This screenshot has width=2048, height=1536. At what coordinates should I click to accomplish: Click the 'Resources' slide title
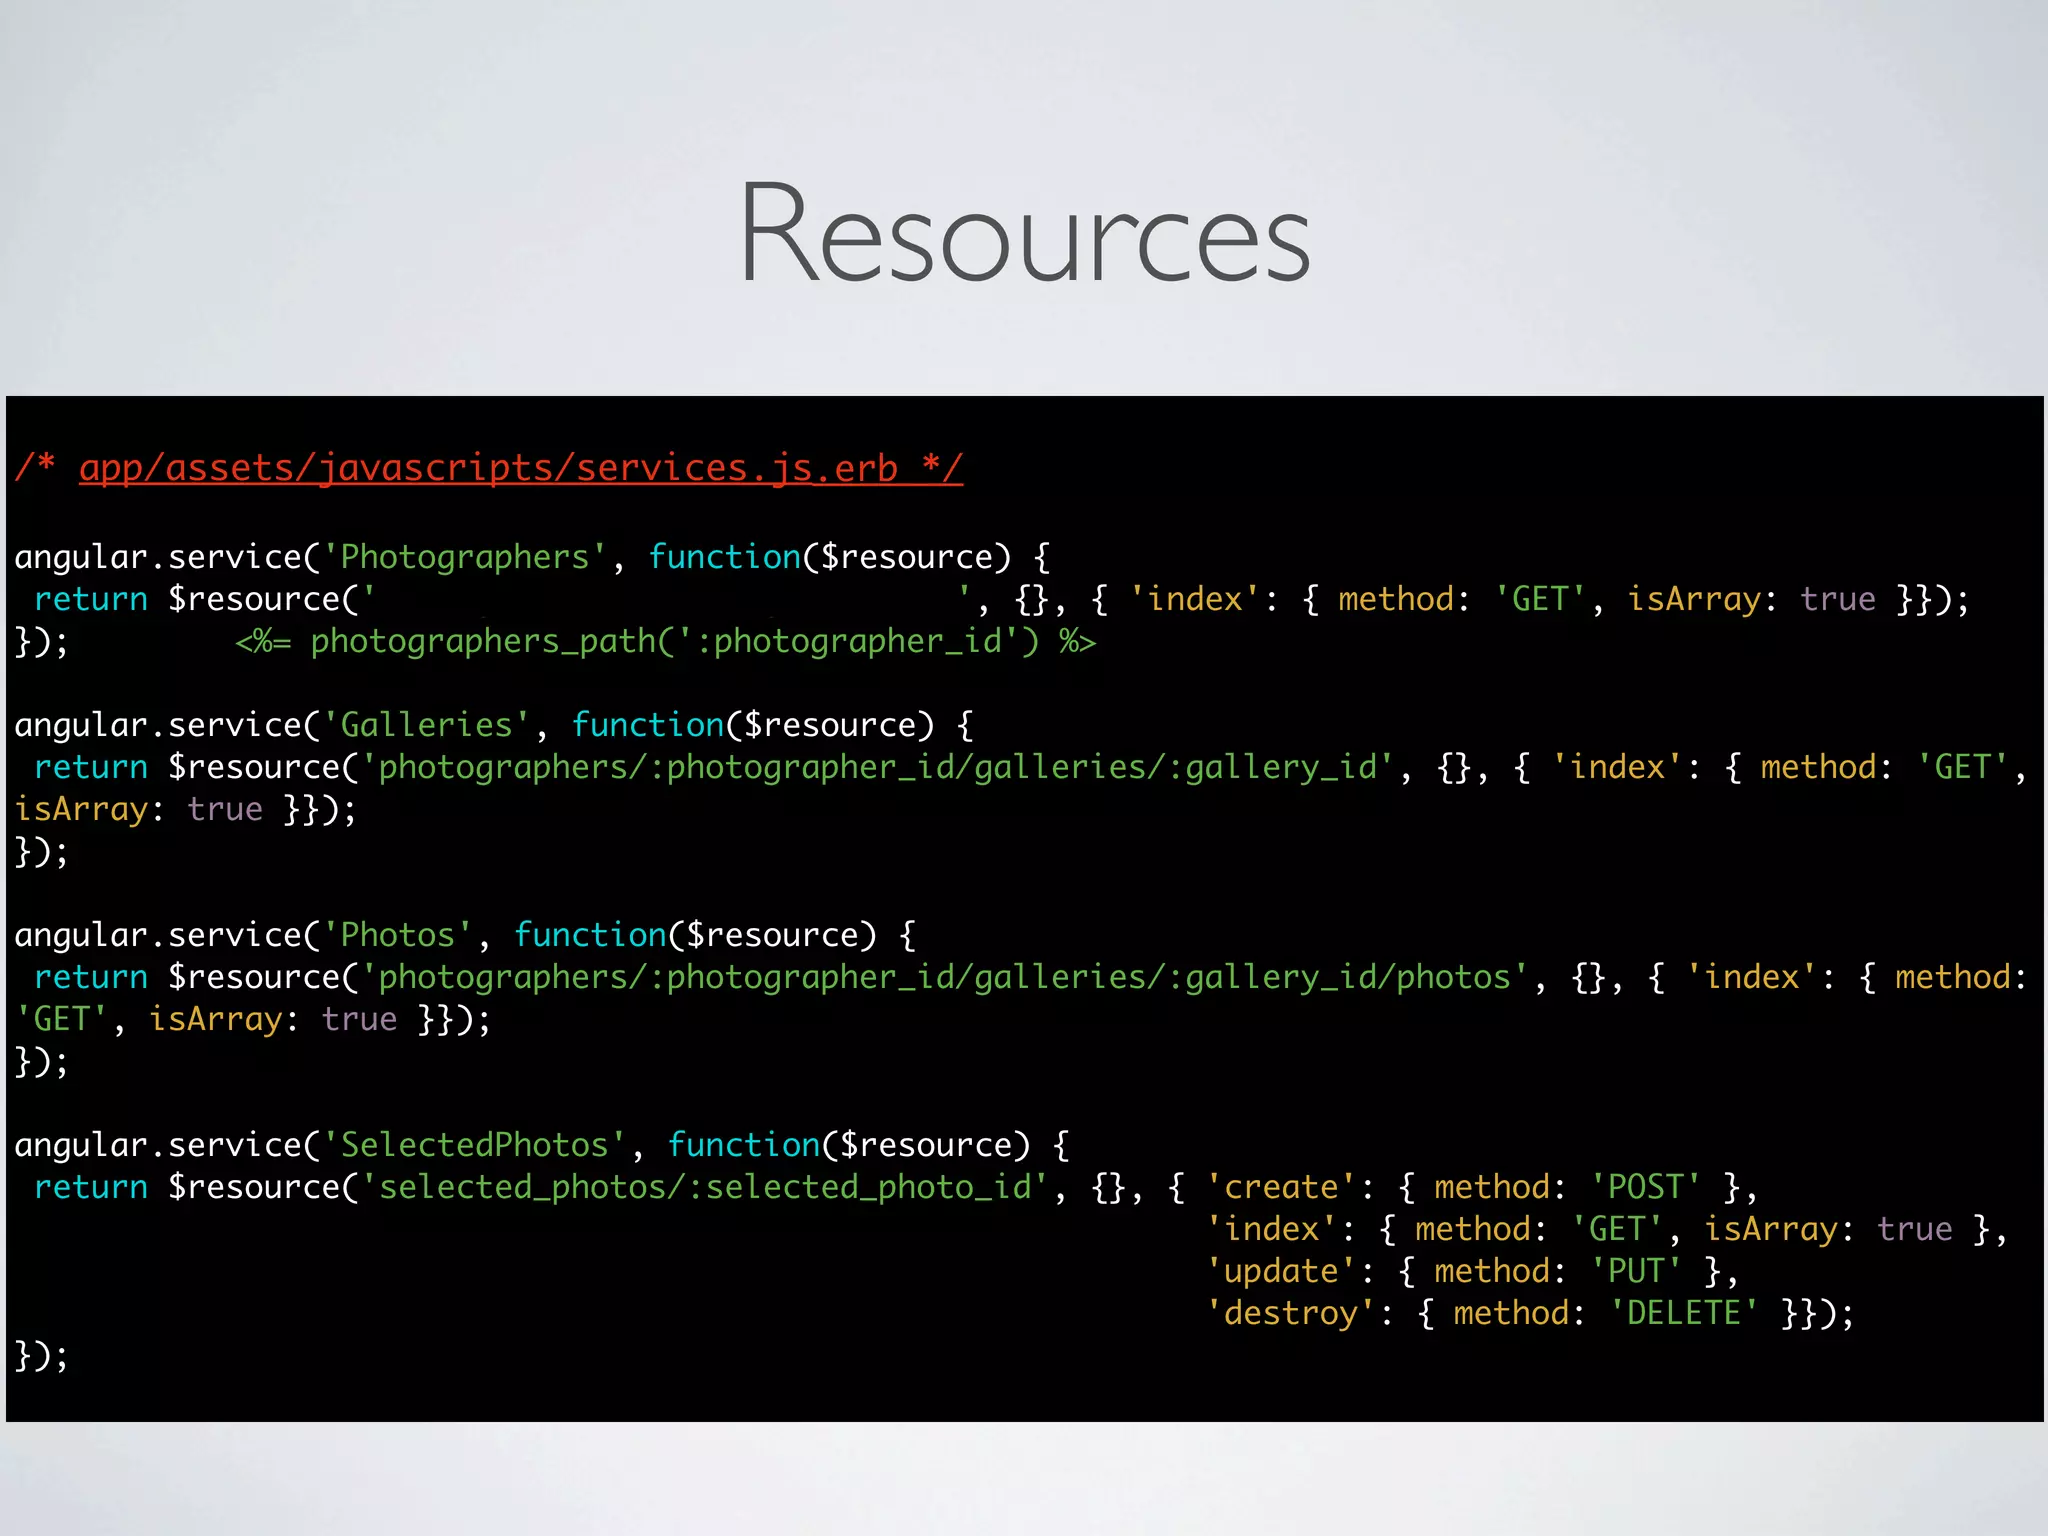click(x=1024, y=233)
